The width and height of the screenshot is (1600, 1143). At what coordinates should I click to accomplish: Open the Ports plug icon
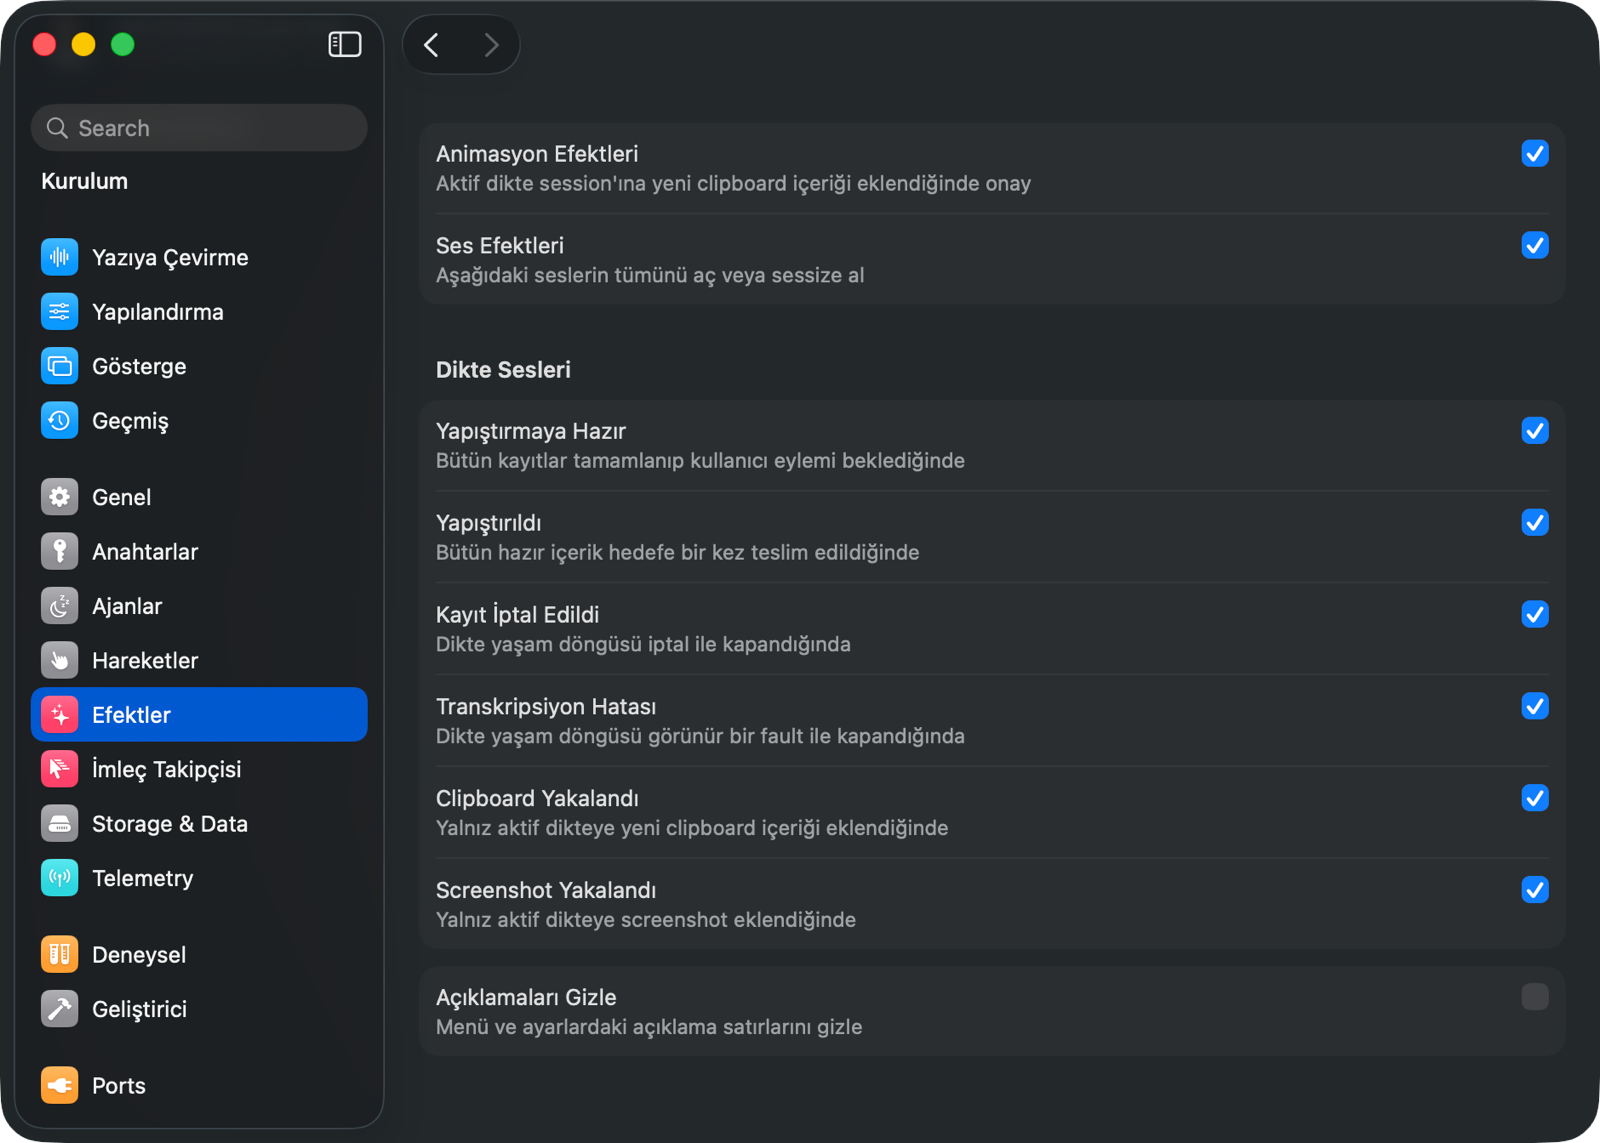[60, 1085]
